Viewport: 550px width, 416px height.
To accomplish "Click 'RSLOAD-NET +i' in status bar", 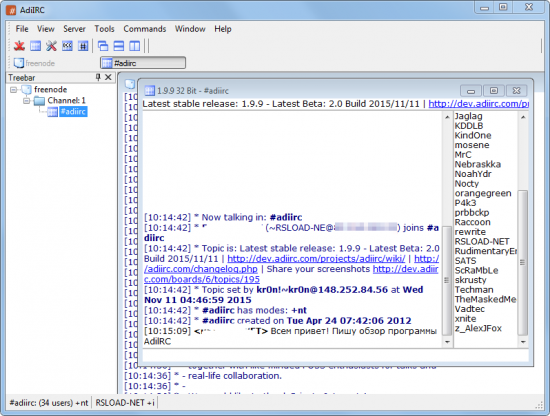I will tap(125, 403).
